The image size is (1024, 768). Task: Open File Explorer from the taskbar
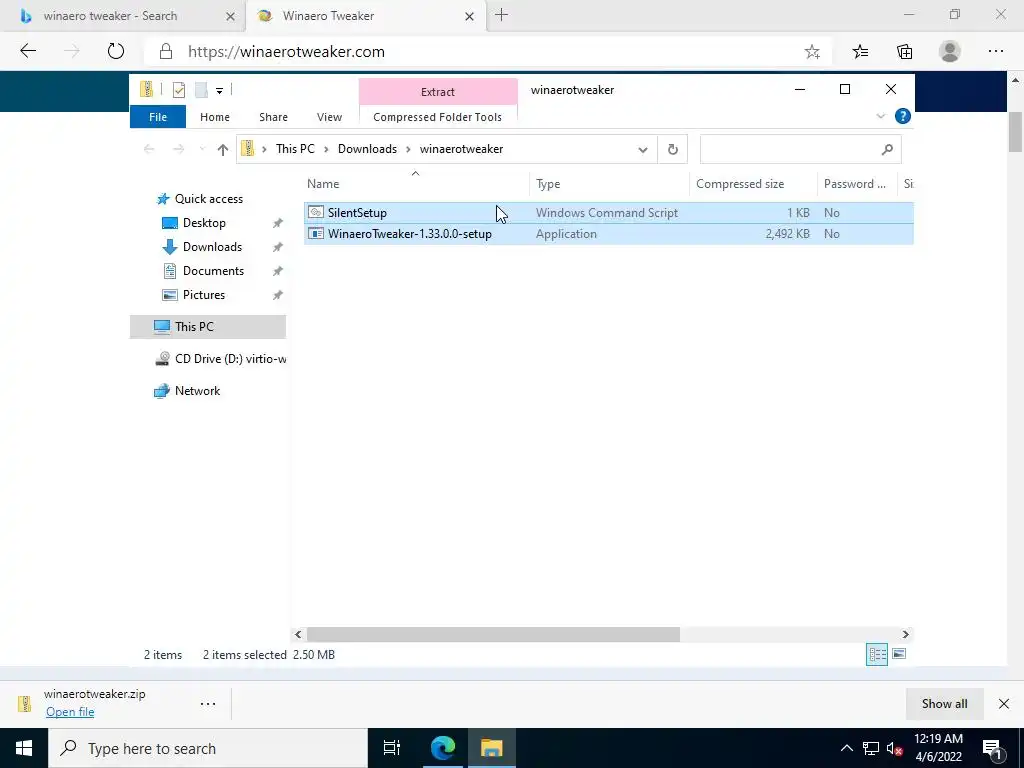coord(492,748)
